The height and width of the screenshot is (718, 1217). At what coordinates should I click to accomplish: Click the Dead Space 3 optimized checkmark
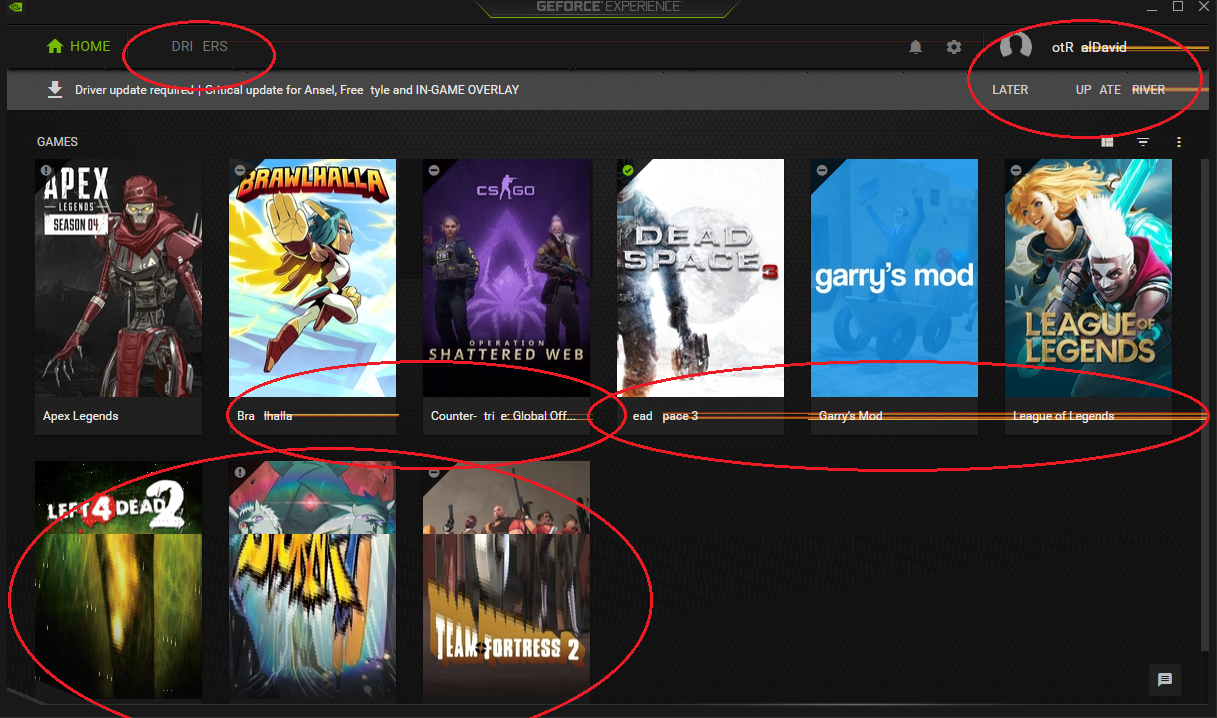[x=628, y=170]
